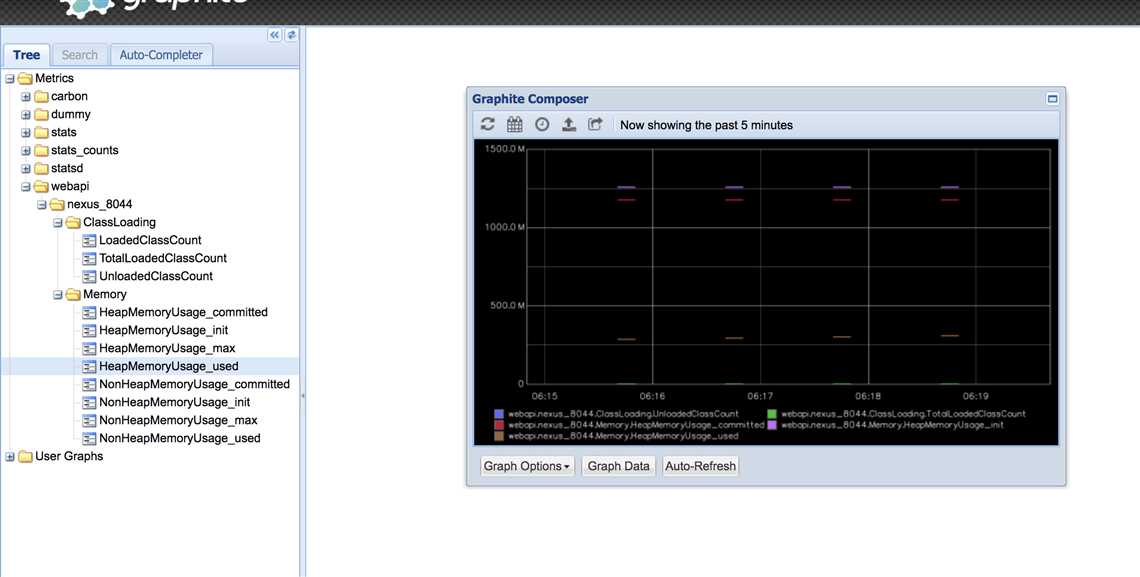This screenshot has height=577, width=1140.
Task: Open the date range calendar picker
Action: click(x=515, y=124)
